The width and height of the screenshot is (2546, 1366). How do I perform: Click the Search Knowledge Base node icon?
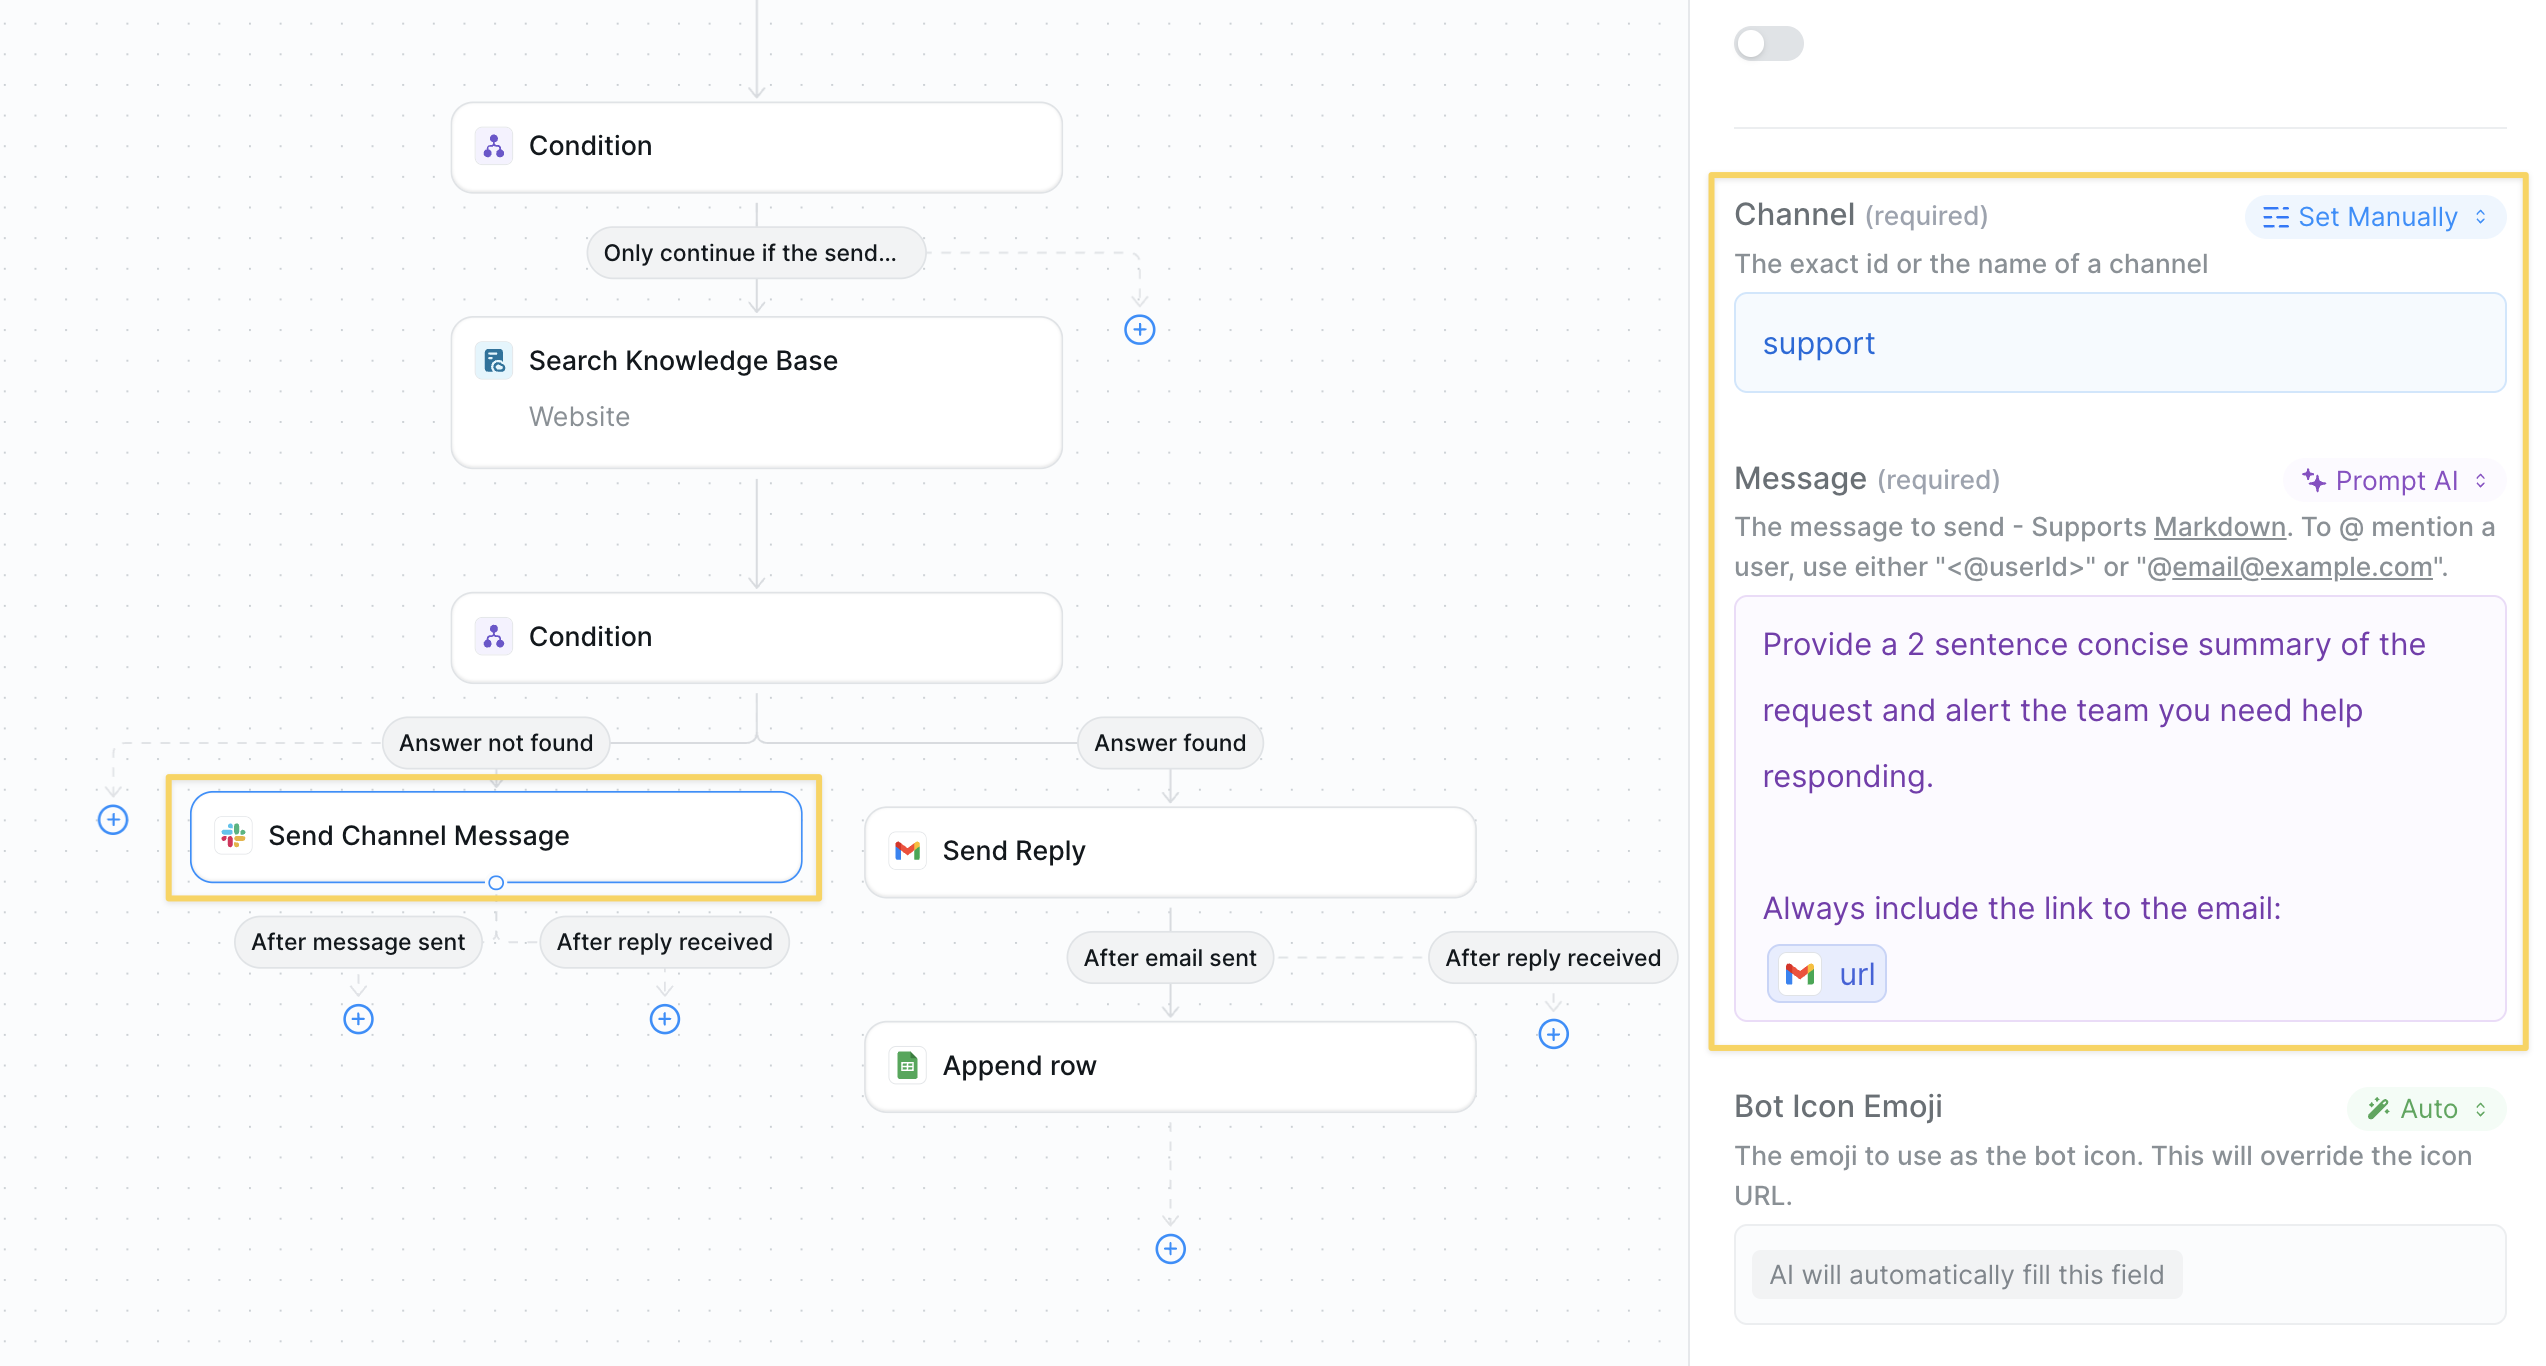click(494, 361)
